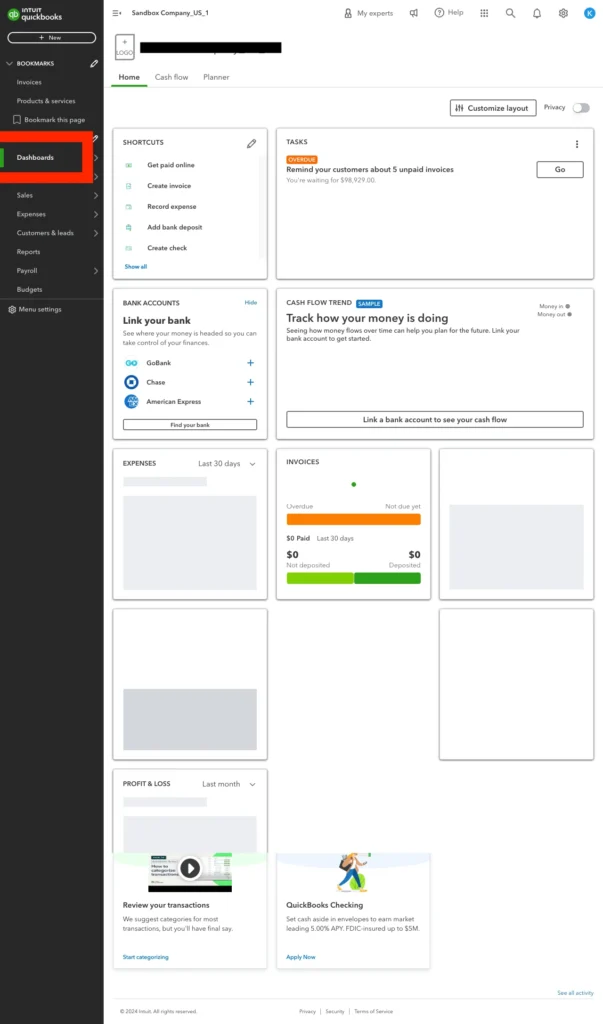This screenshot has height=1024, width=603.
Task: Click the Create invoice shortcut icon
Action: point(129,186)
